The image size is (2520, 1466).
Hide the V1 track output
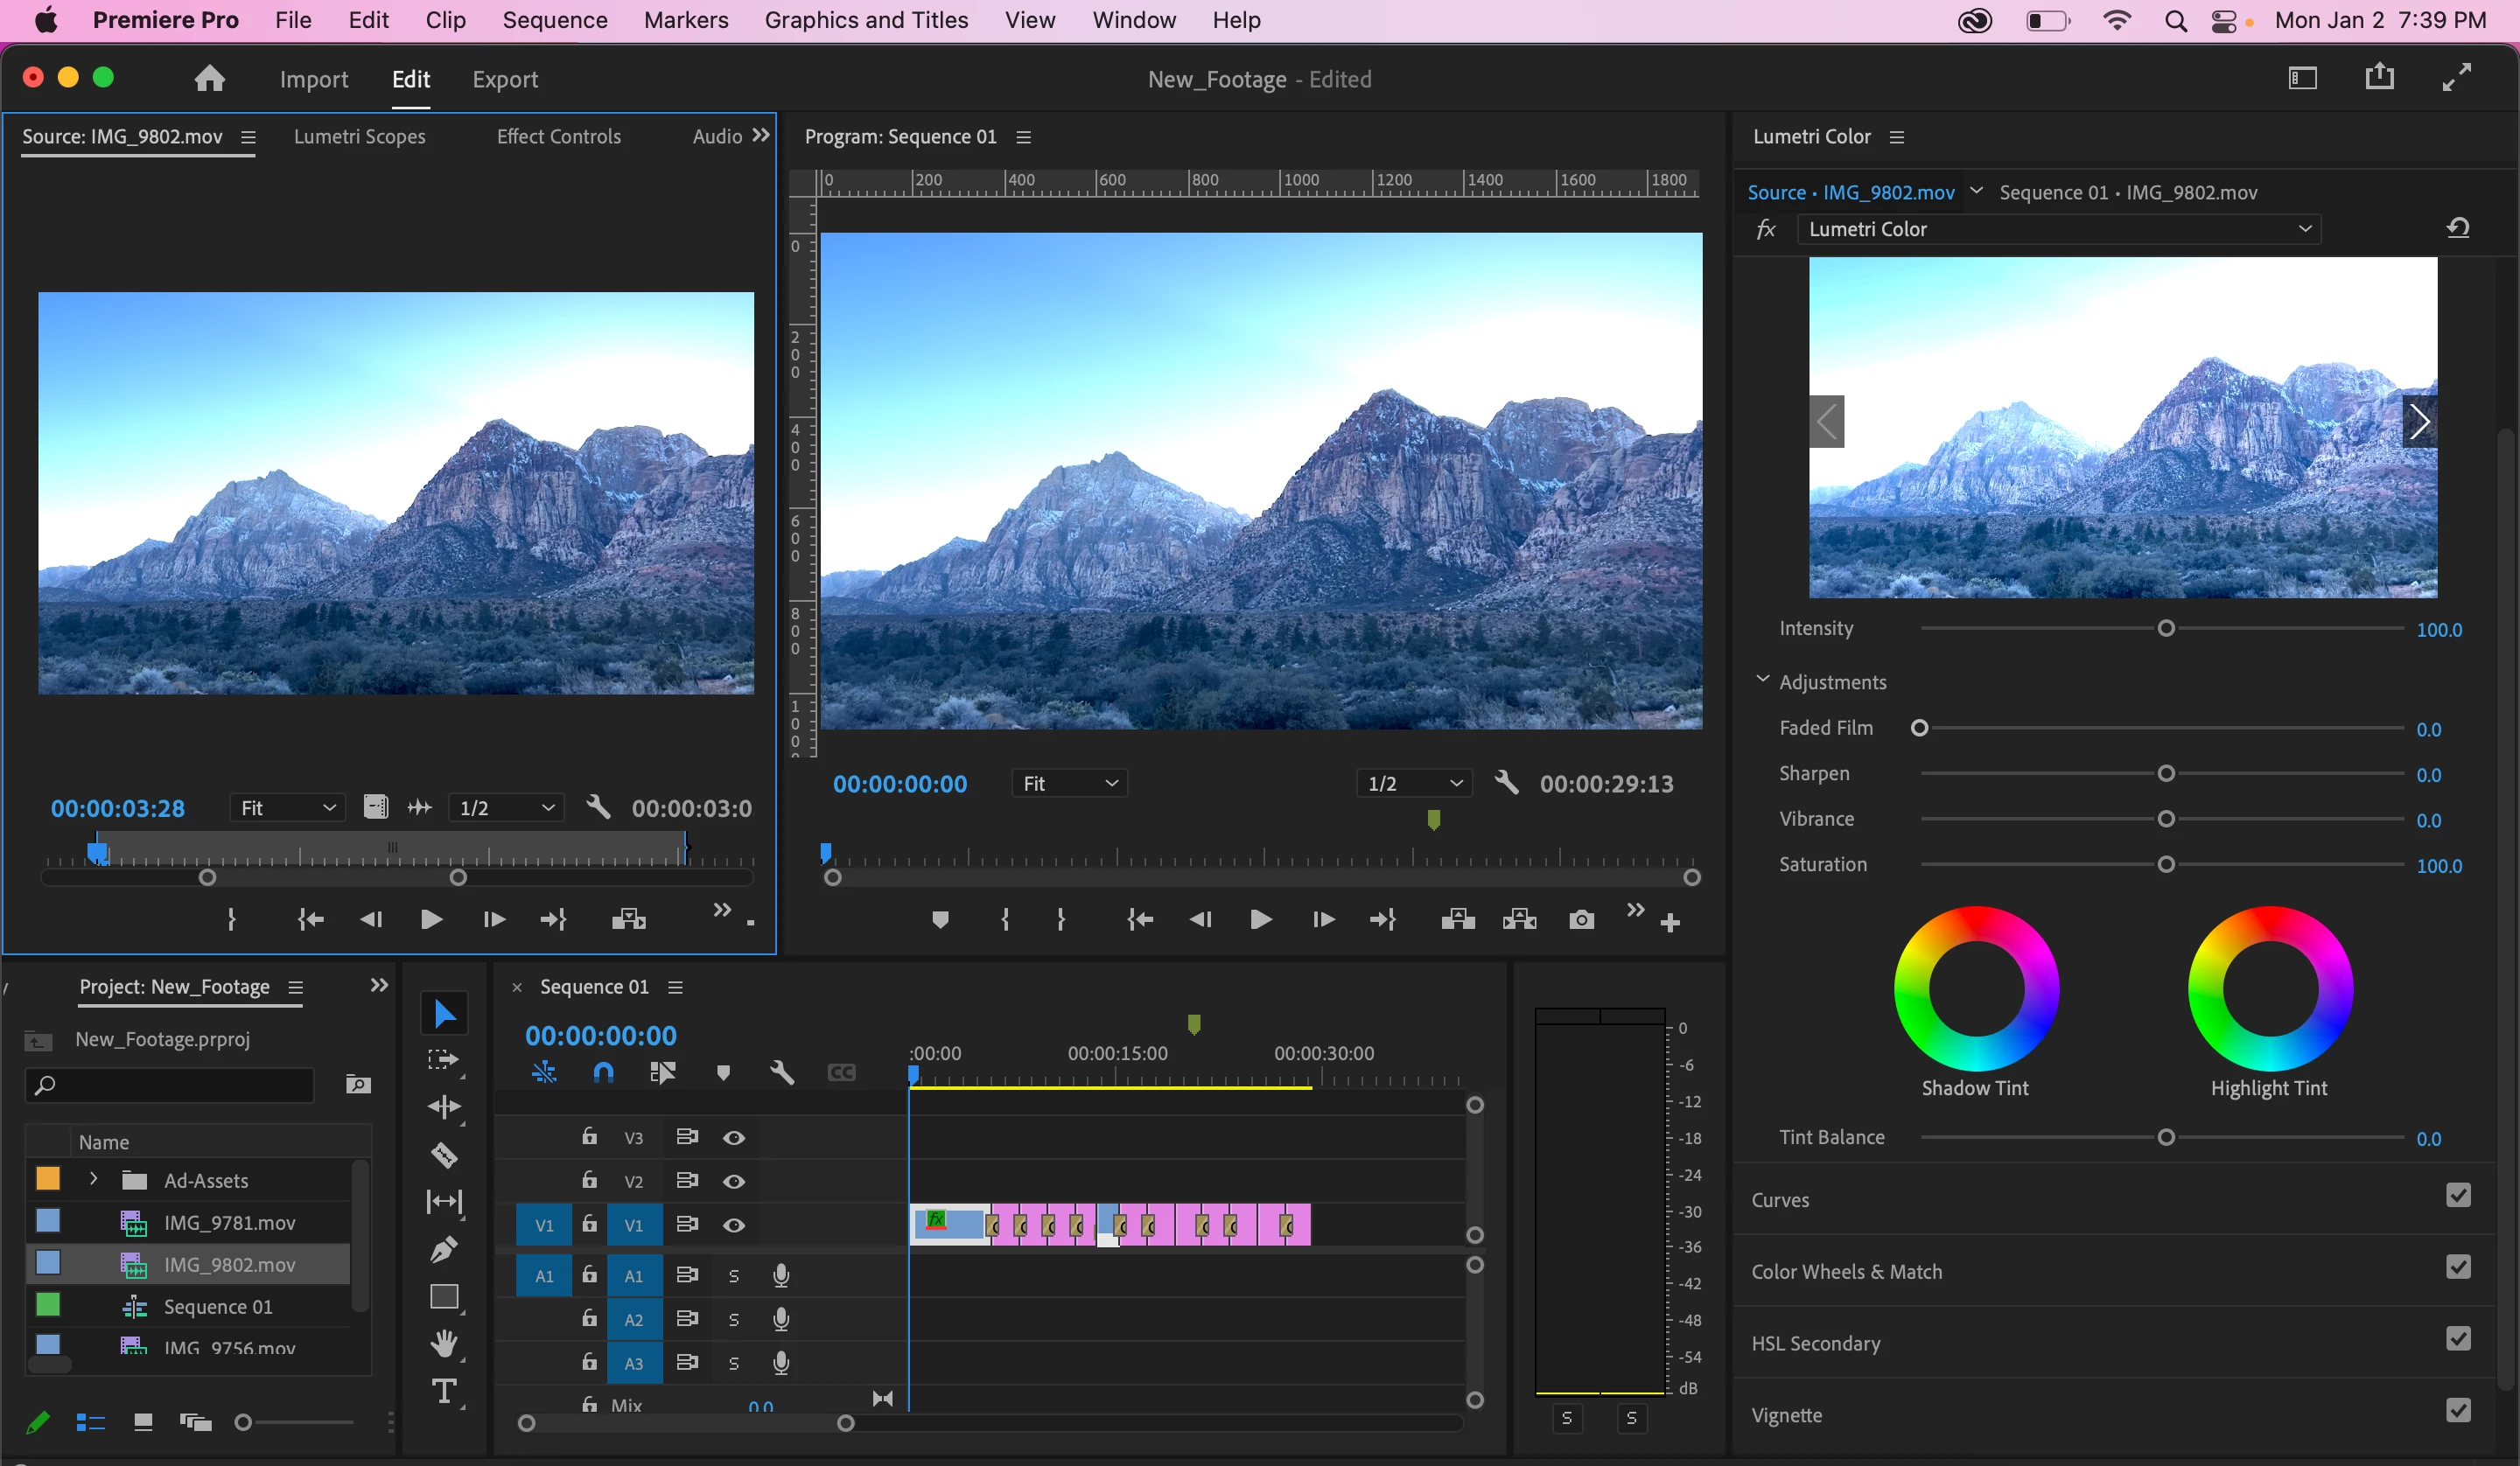(x=734, y=1225)
